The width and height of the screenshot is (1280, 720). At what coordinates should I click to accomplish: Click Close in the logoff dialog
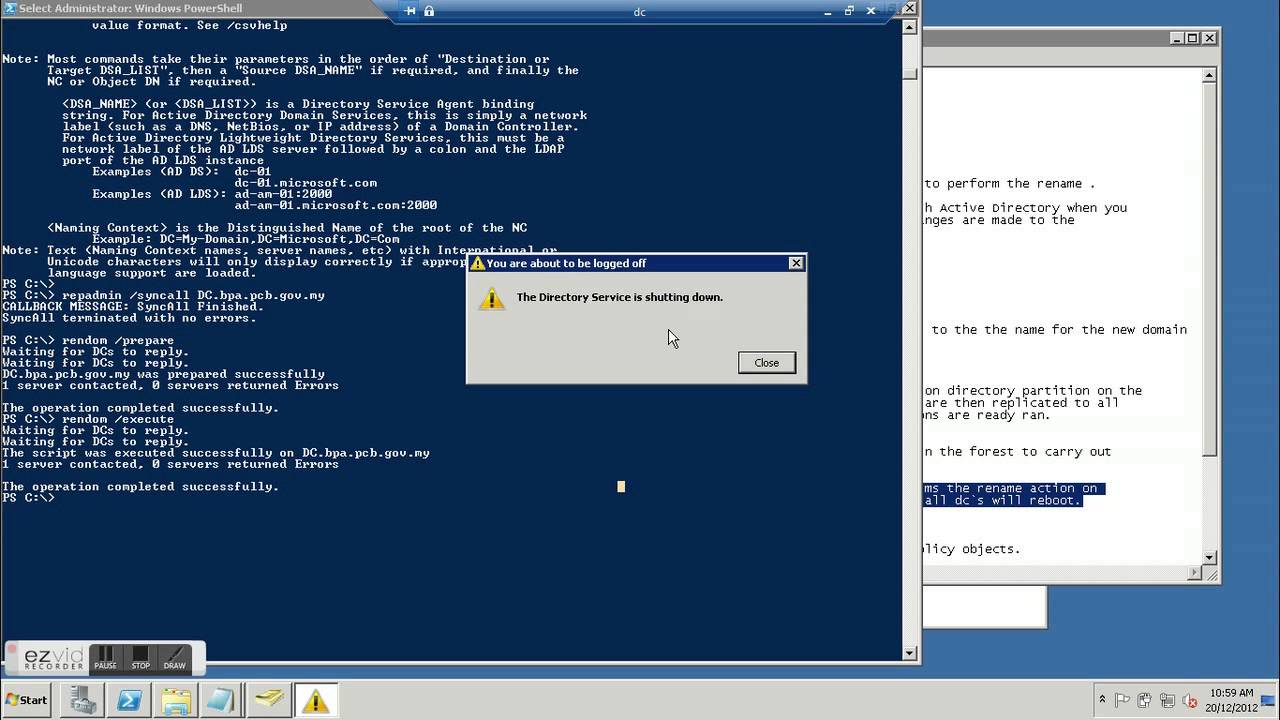coord(767,363)
